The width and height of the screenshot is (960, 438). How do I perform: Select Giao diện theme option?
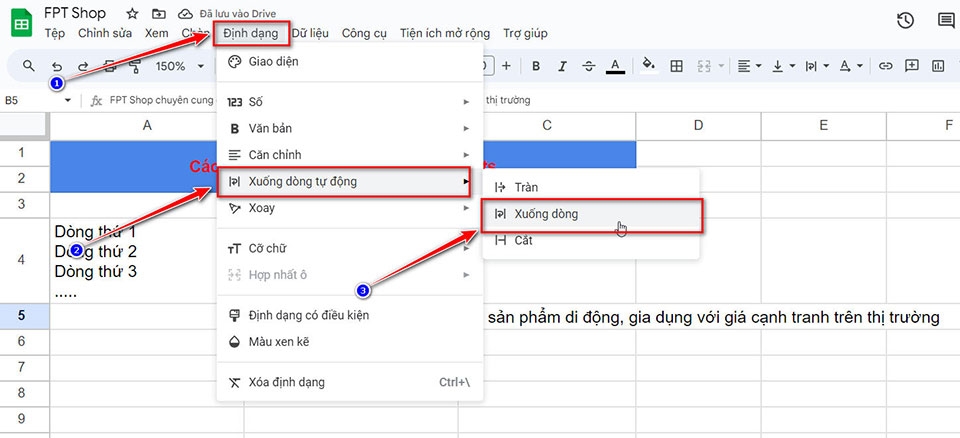coord(350,62)
